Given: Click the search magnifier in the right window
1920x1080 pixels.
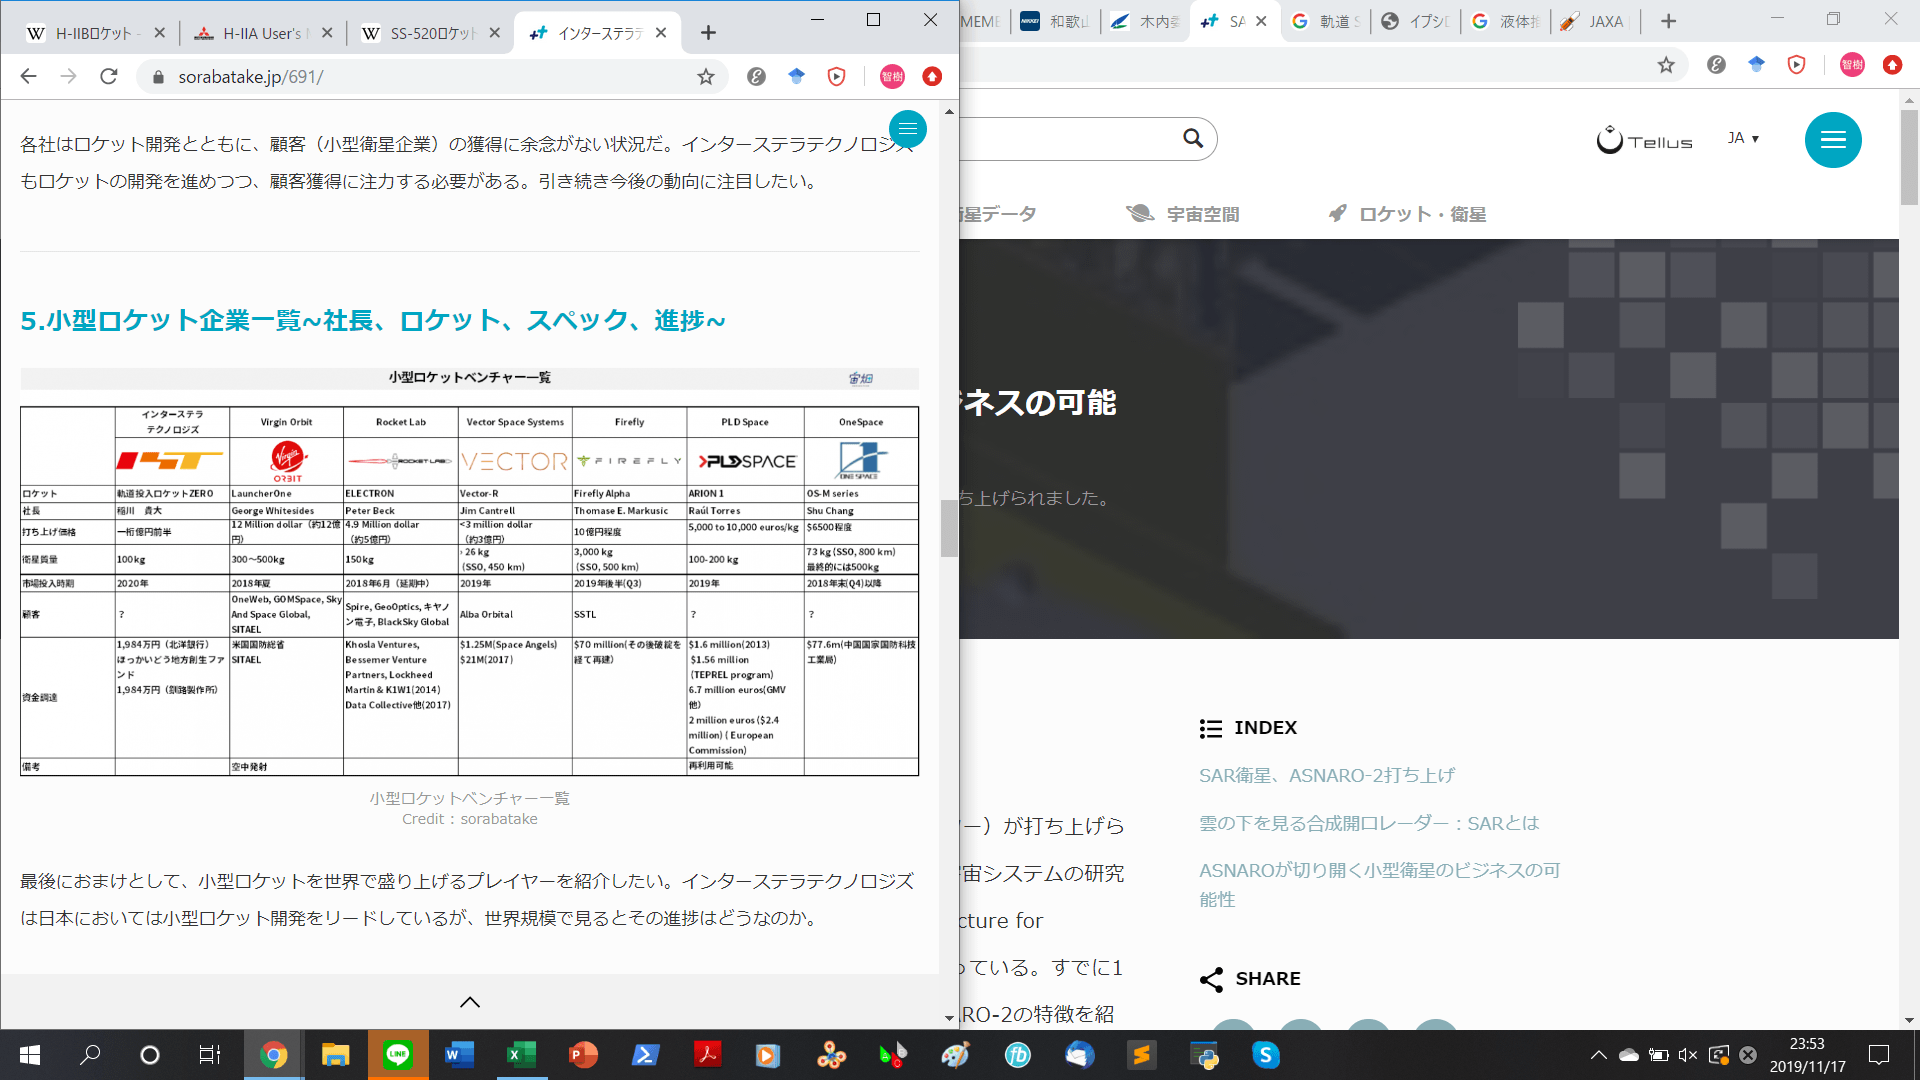Looking at the screenshot, I should [x=1193, y=138].
